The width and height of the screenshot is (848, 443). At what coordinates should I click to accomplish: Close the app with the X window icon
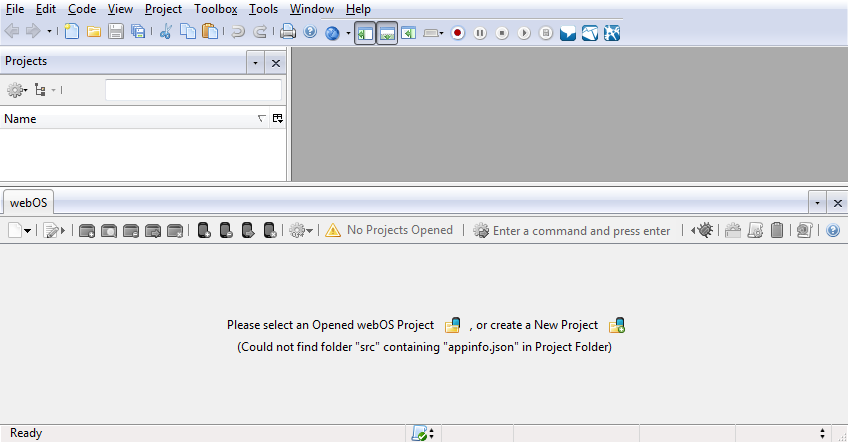pyautogui.click(x=175, y=231)
